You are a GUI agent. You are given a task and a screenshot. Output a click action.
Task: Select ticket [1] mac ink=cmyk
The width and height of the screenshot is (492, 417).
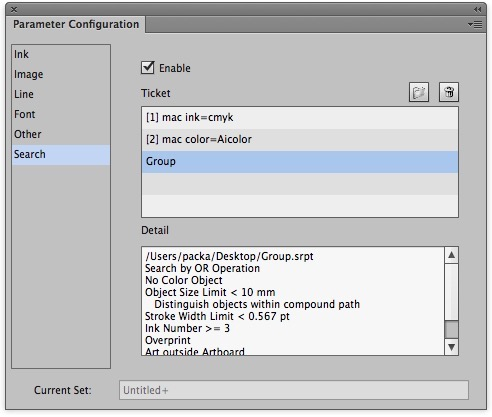300,118
